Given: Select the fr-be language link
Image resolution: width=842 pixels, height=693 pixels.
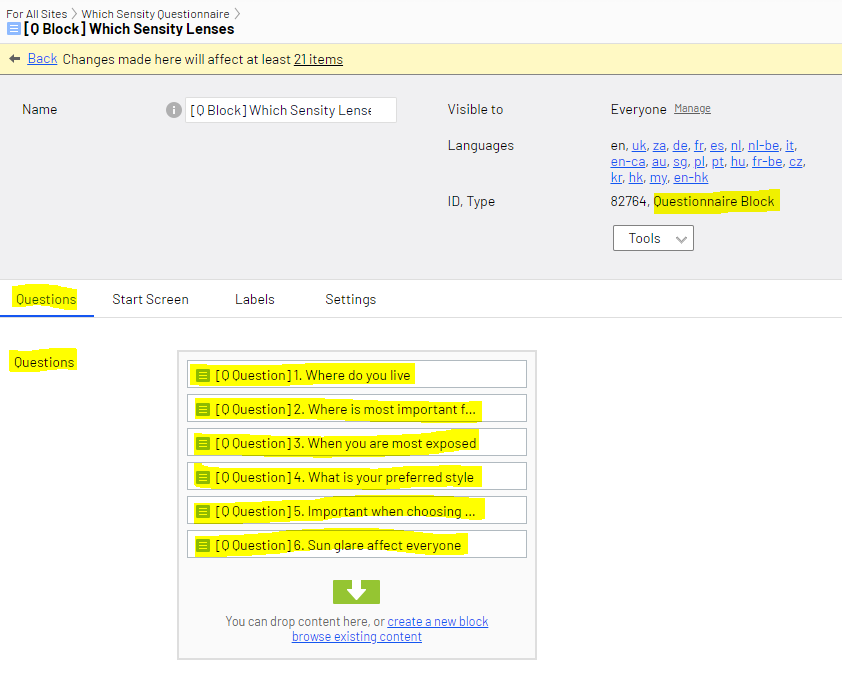Looking at the screenshot, I should click(x=767, y=162).
